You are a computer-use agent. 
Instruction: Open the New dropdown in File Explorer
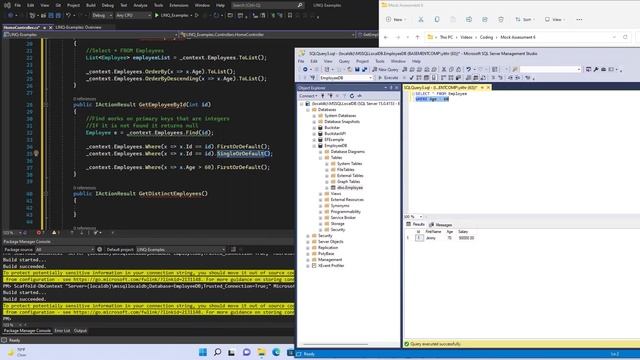tap(396, 20)
